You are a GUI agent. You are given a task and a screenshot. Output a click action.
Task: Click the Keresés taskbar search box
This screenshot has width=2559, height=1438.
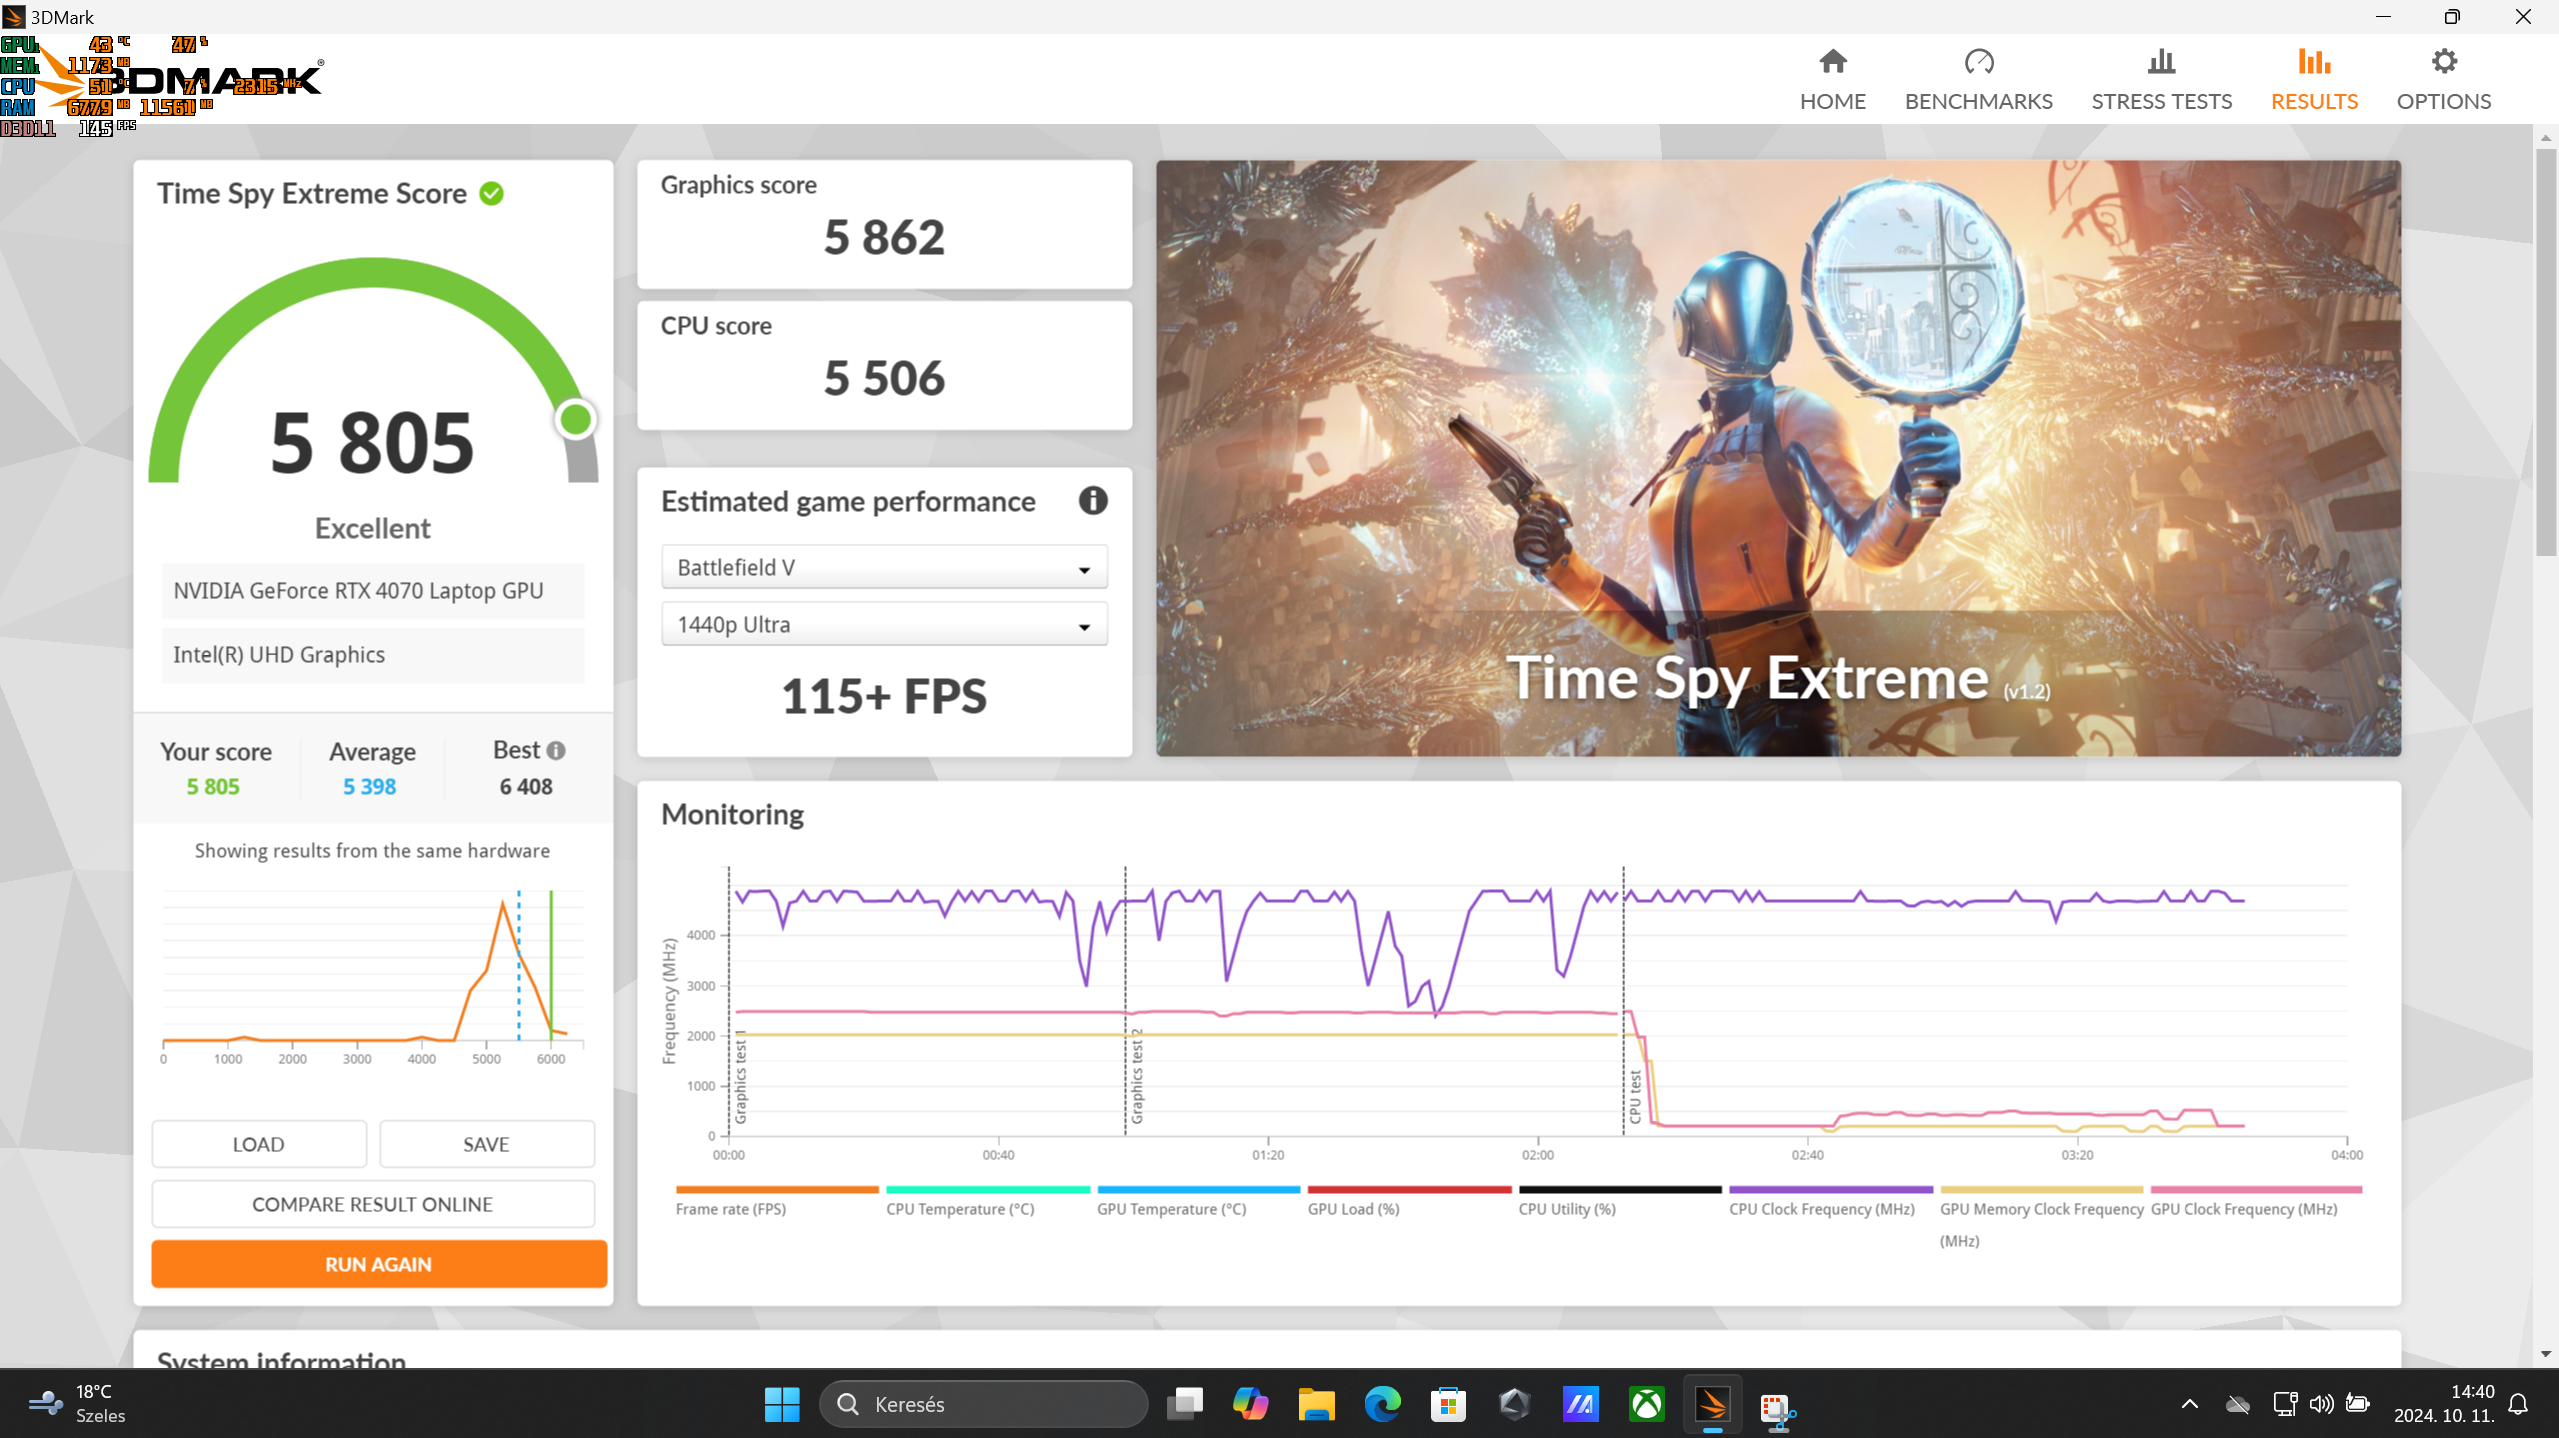click(x=983, y=1404)
